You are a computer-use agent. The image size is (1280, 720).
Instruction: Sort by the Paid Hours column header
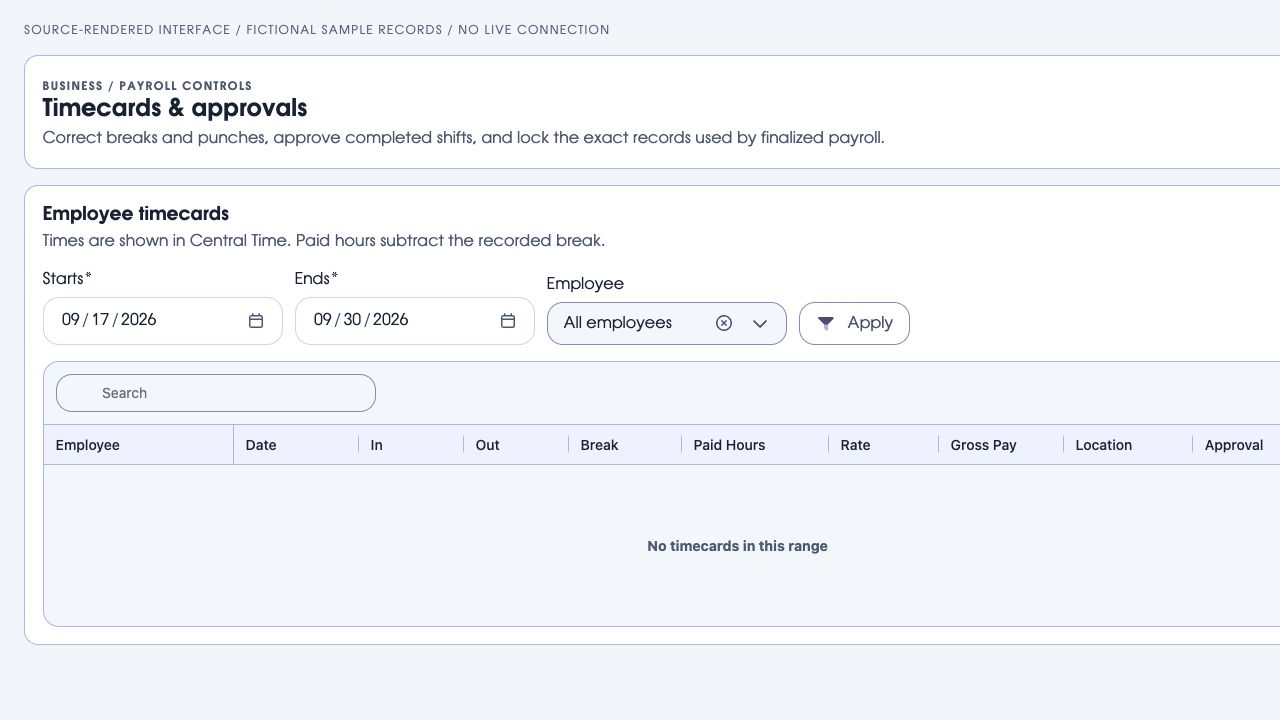(x=755, y=445)
